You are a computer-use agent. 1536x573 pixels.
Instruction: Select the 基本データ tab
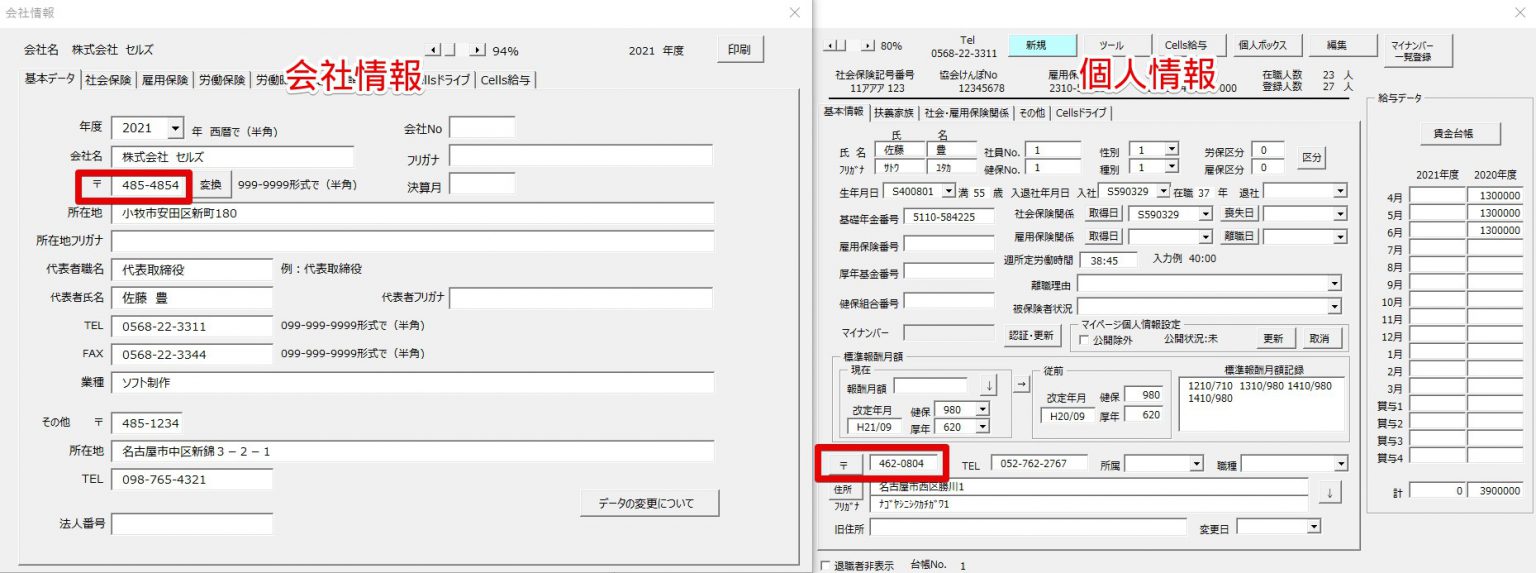50,79
